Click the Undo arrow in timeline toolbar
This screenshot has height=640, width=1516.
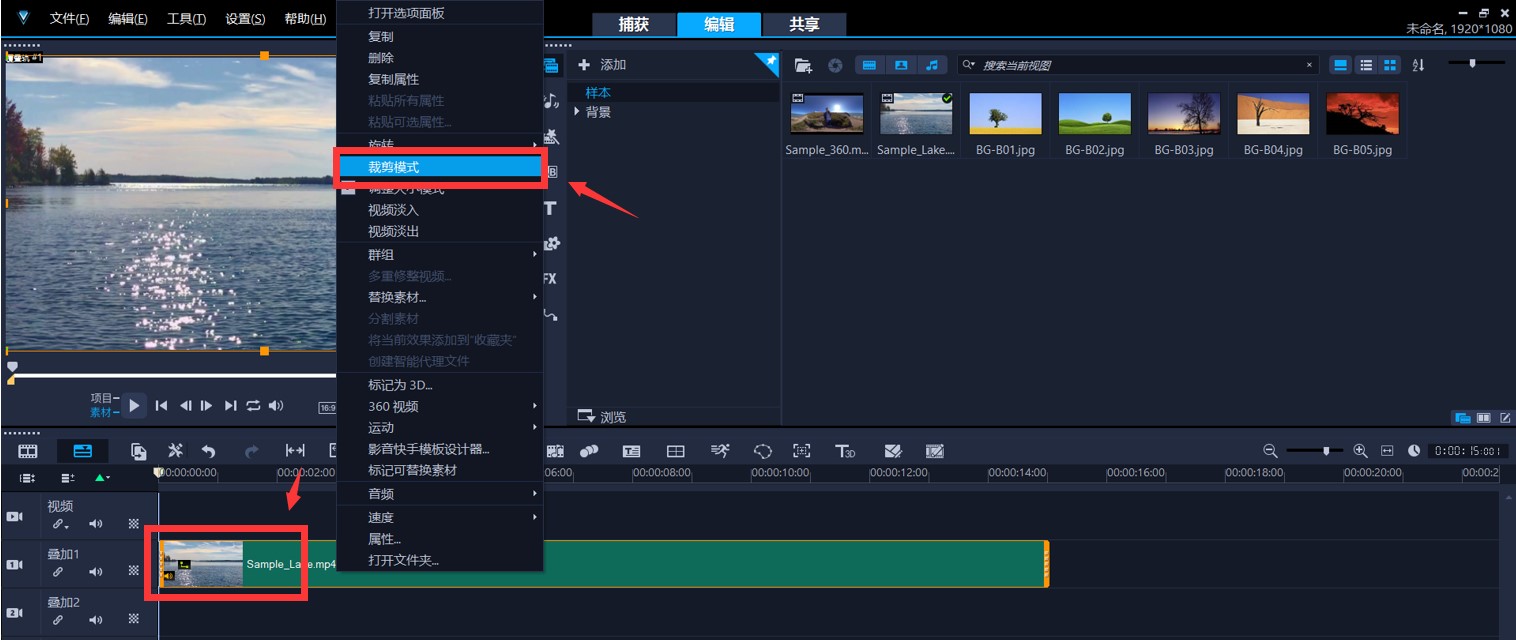208,451
